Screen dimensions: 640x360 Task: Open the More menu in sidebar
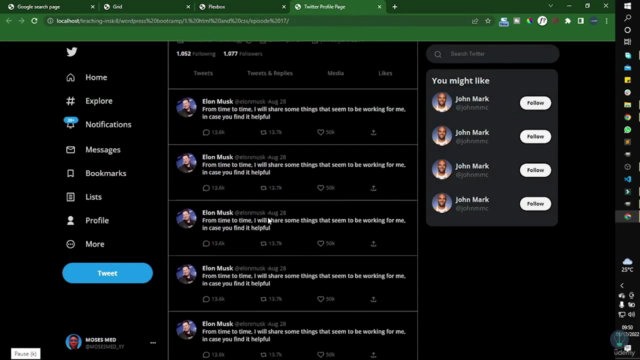[x=85, y=244]
